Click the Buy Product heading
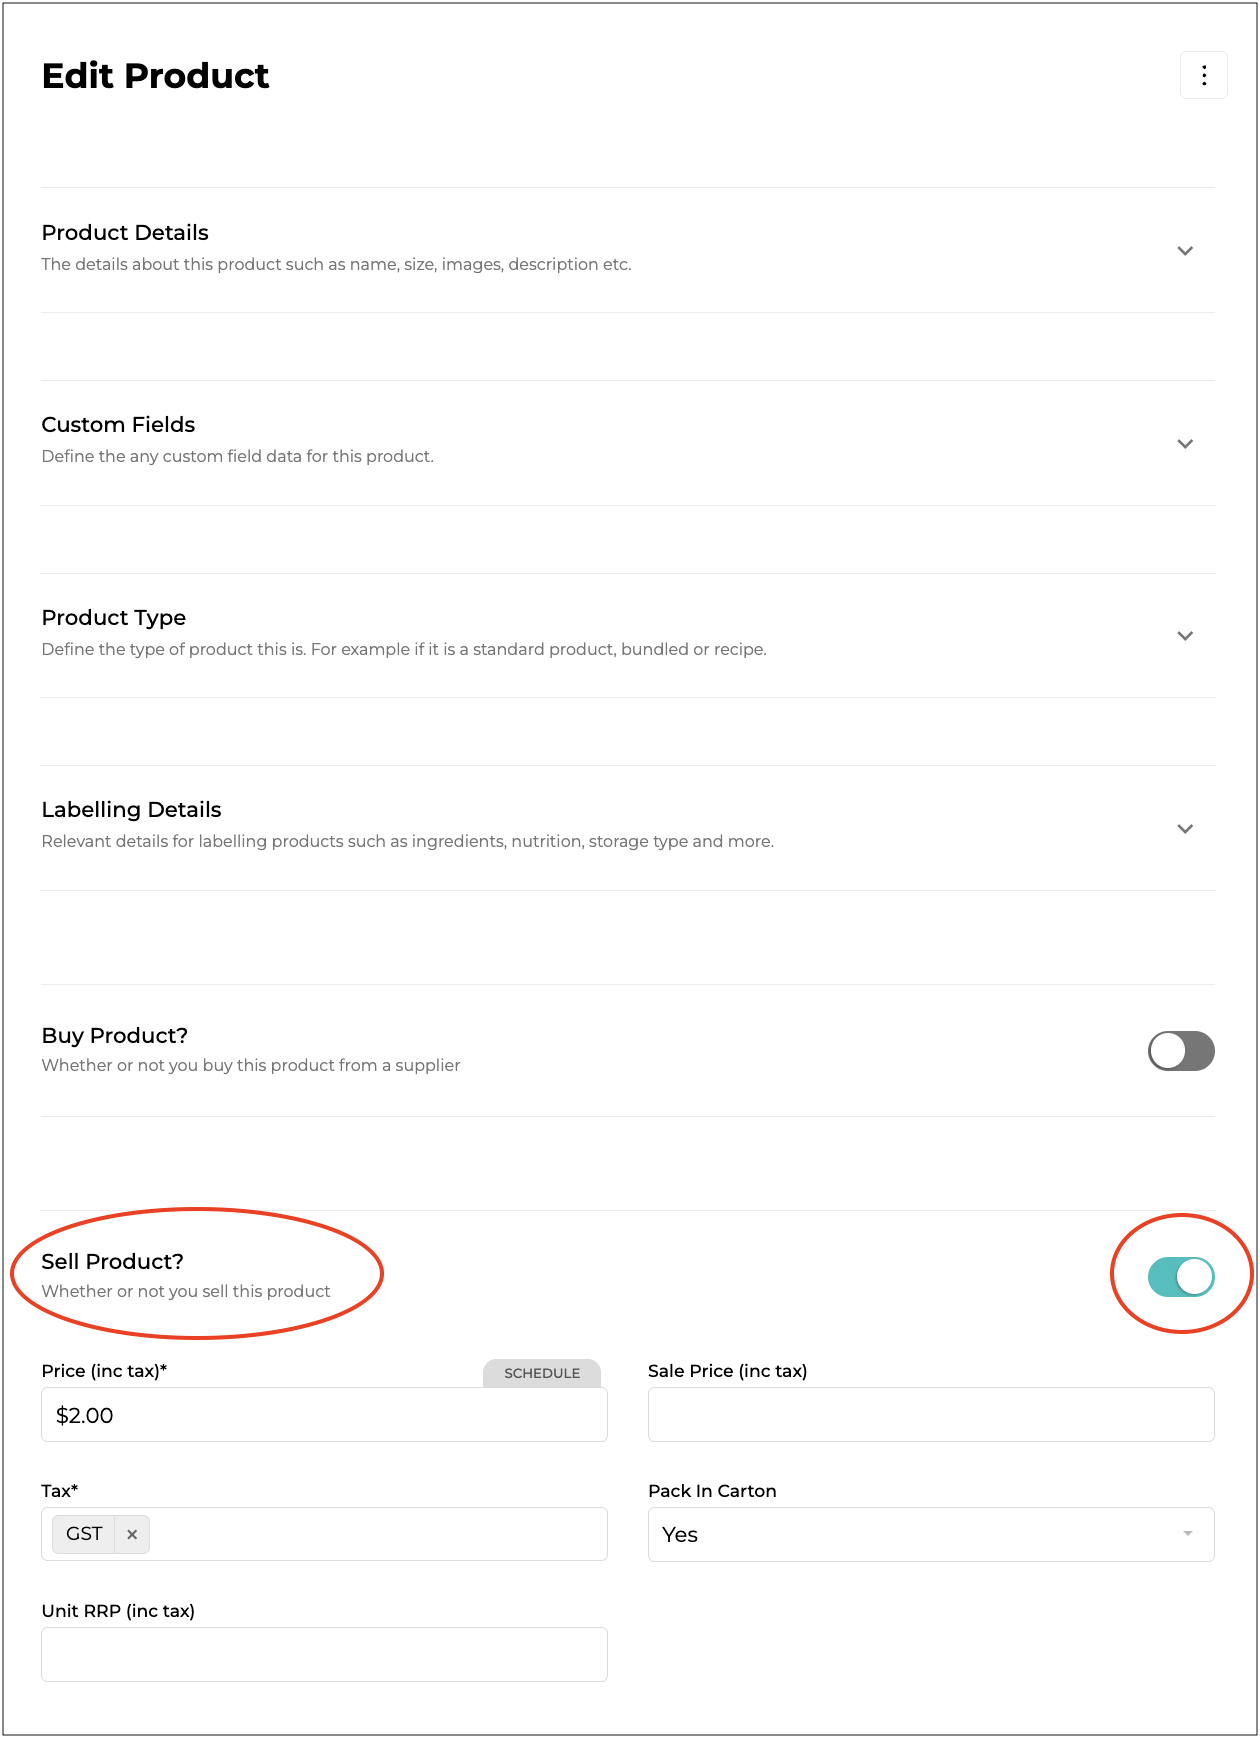Image resolution: width=1260 pixels, height=1738 pixels. (114, 1036)
